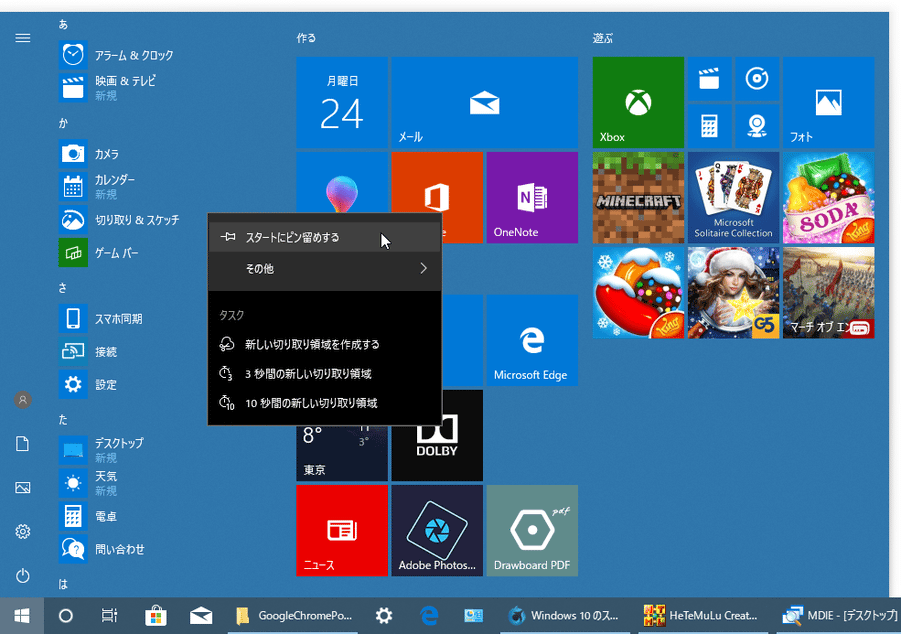Select スタートにピン留めする in context menu
Viewport: 901px width, 634px height.
pyautogui.click(x=325, y=237)
